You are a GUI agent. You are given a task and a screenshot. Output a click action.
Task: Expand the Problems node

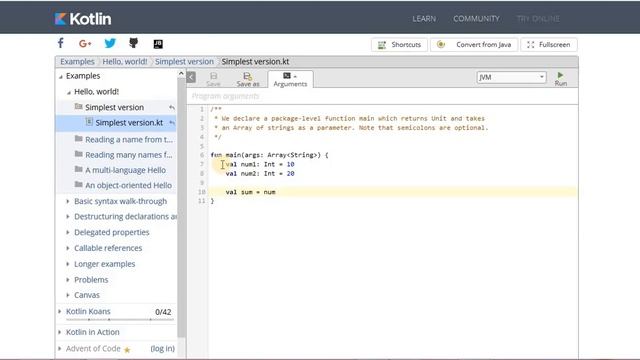(68, 280)
